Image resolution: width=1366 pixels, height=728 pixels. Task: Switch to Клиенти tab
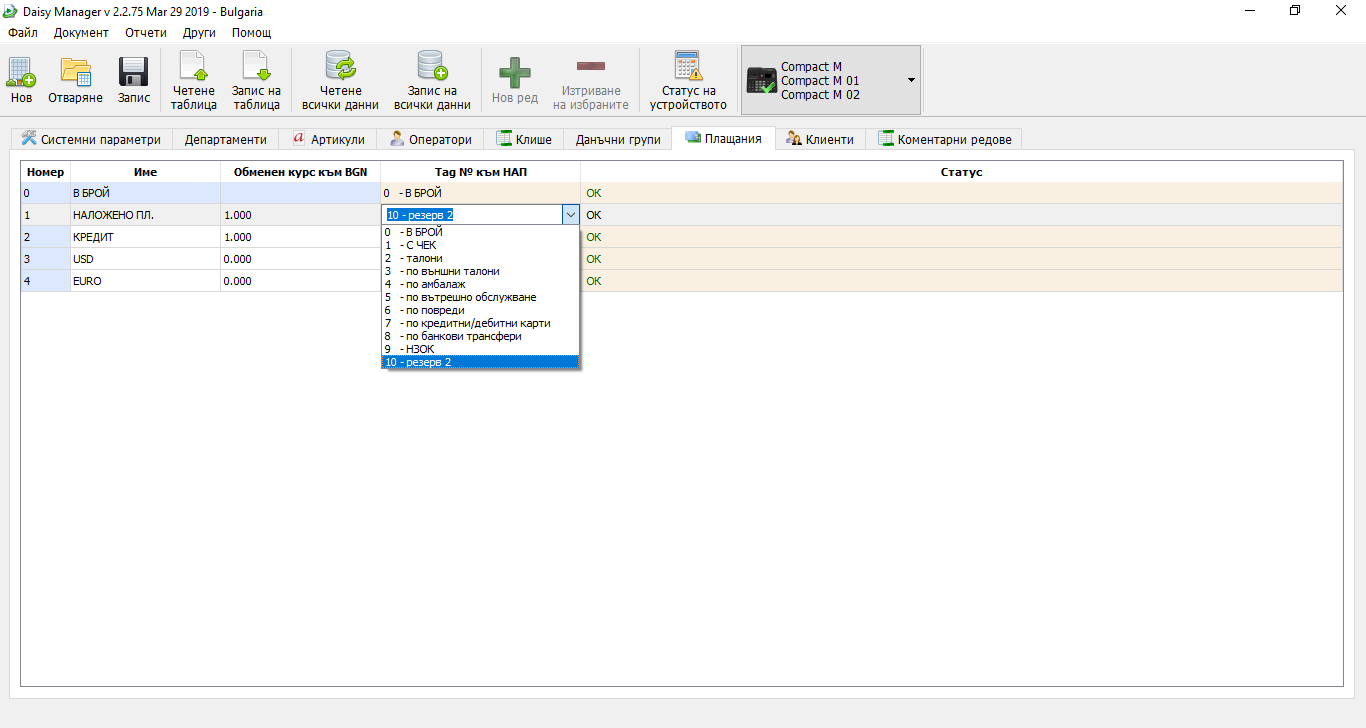click(x=821, y=139)
